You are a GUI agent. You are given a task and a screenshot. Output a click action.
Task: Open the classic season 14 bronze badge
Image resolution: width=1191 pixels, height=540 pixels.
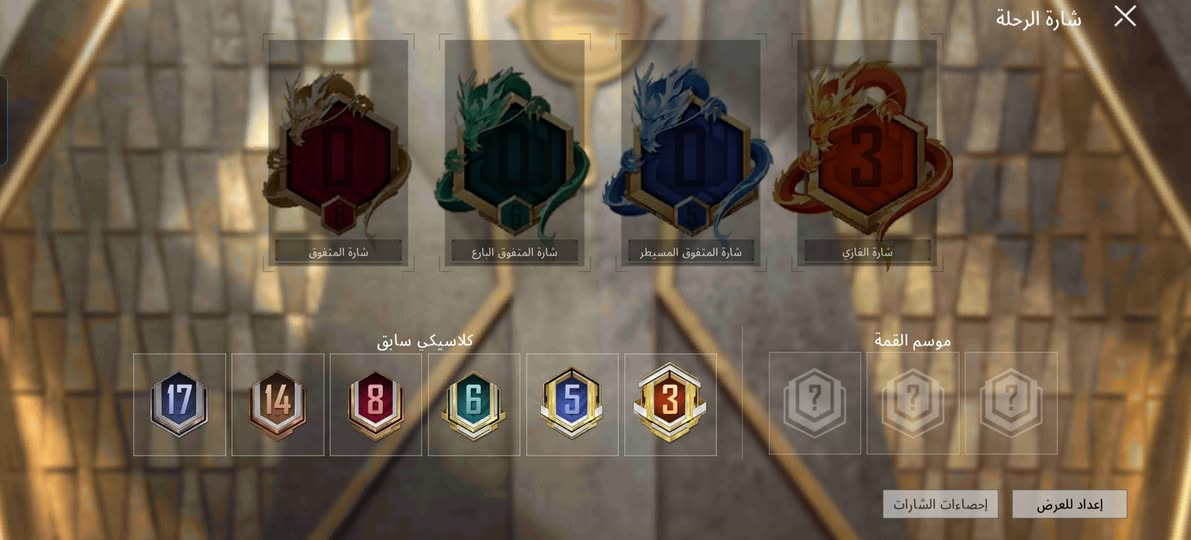[x=277, y=405]
